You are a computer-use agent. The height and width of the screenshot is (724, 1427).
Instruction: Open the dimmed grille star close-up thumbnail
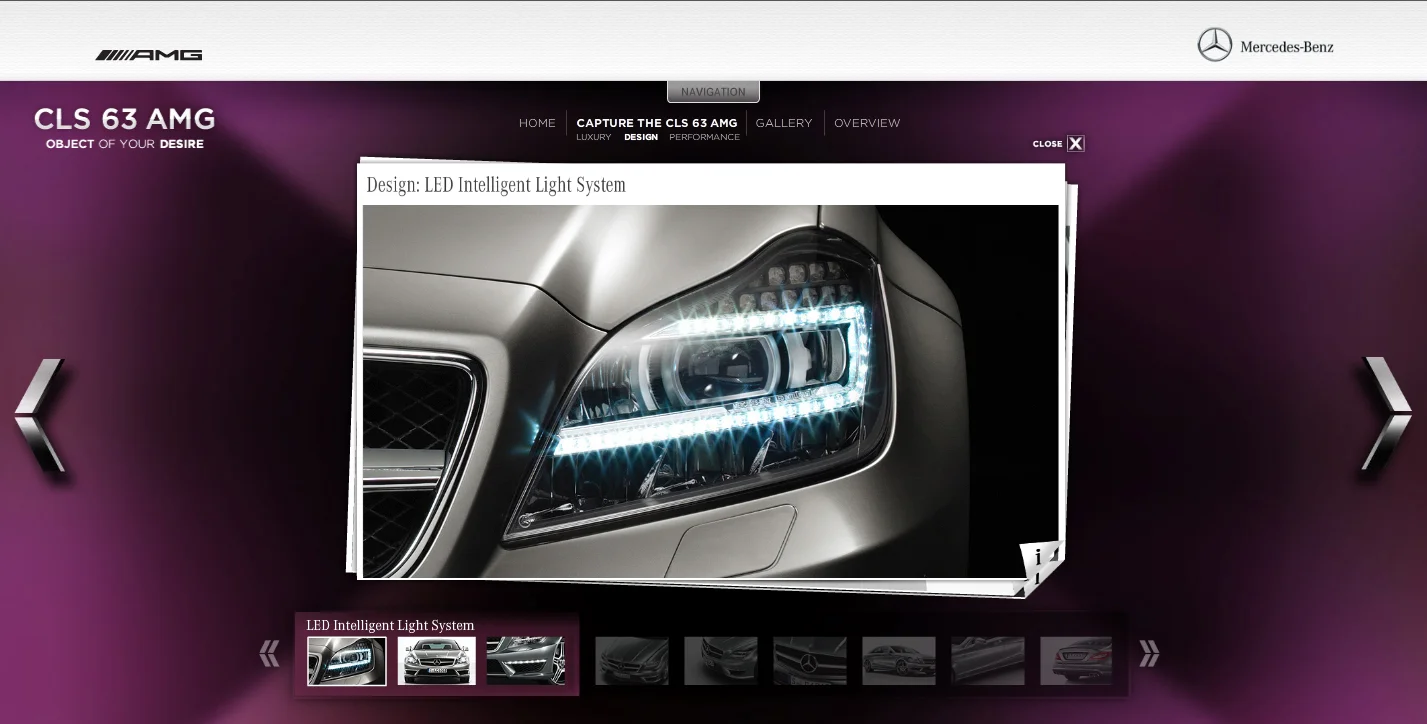point(810,661)
